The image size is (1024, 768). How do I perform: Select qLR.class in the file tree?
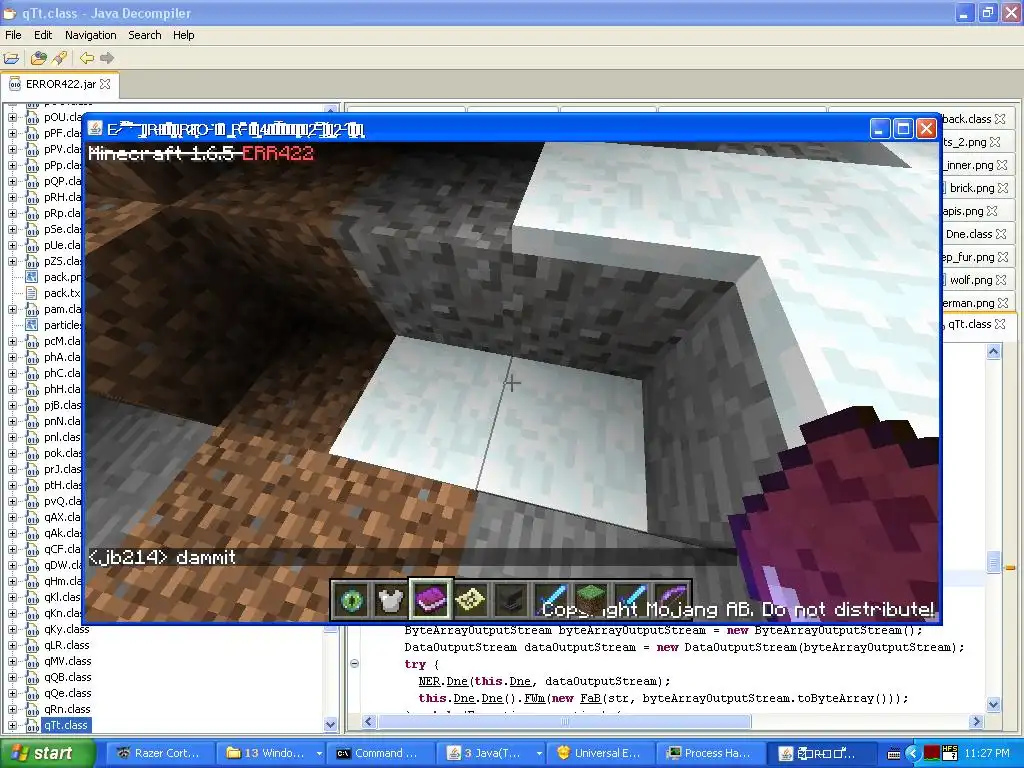pos(67,645)
